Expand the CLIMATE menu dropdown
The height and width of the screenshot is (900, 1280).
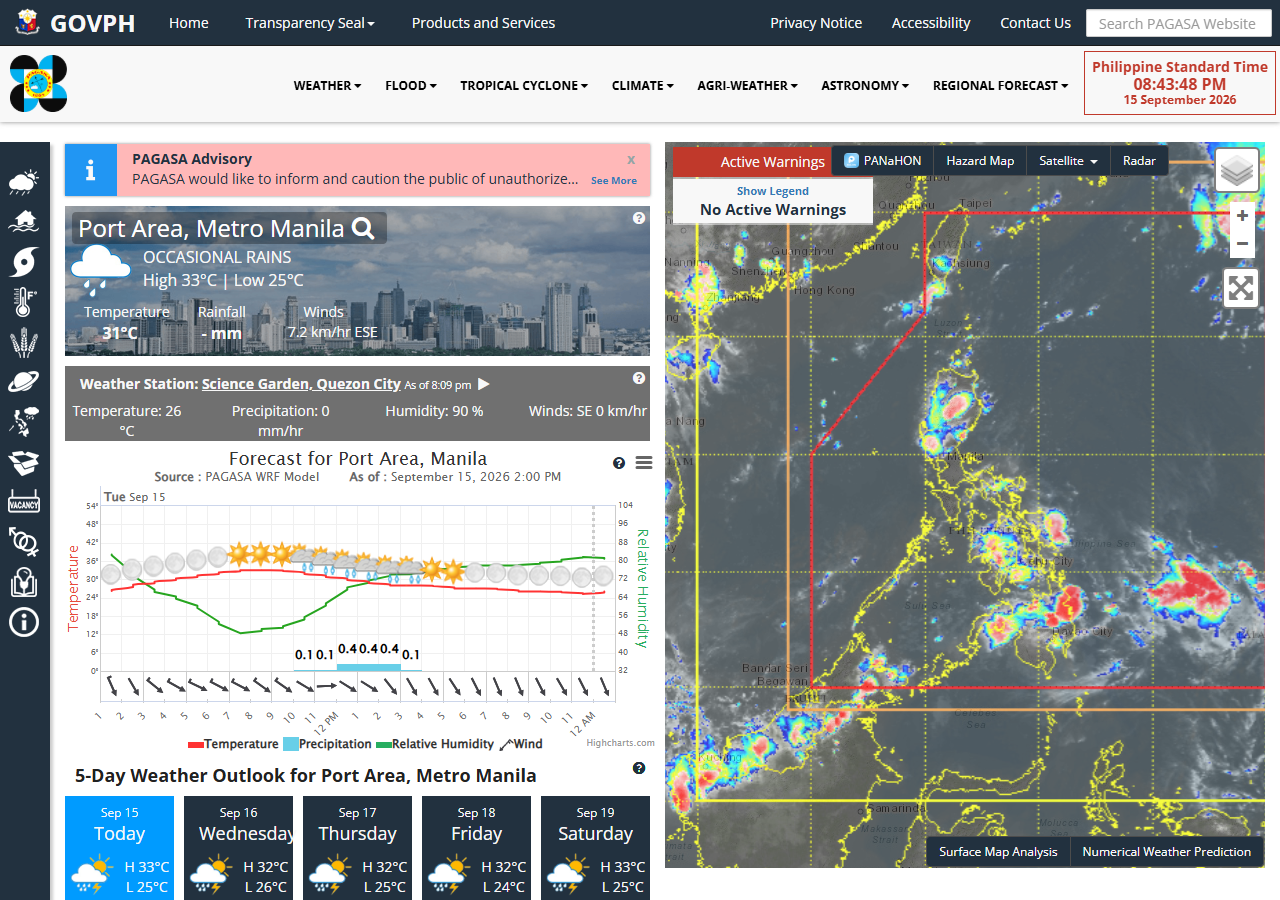(643, 86)
